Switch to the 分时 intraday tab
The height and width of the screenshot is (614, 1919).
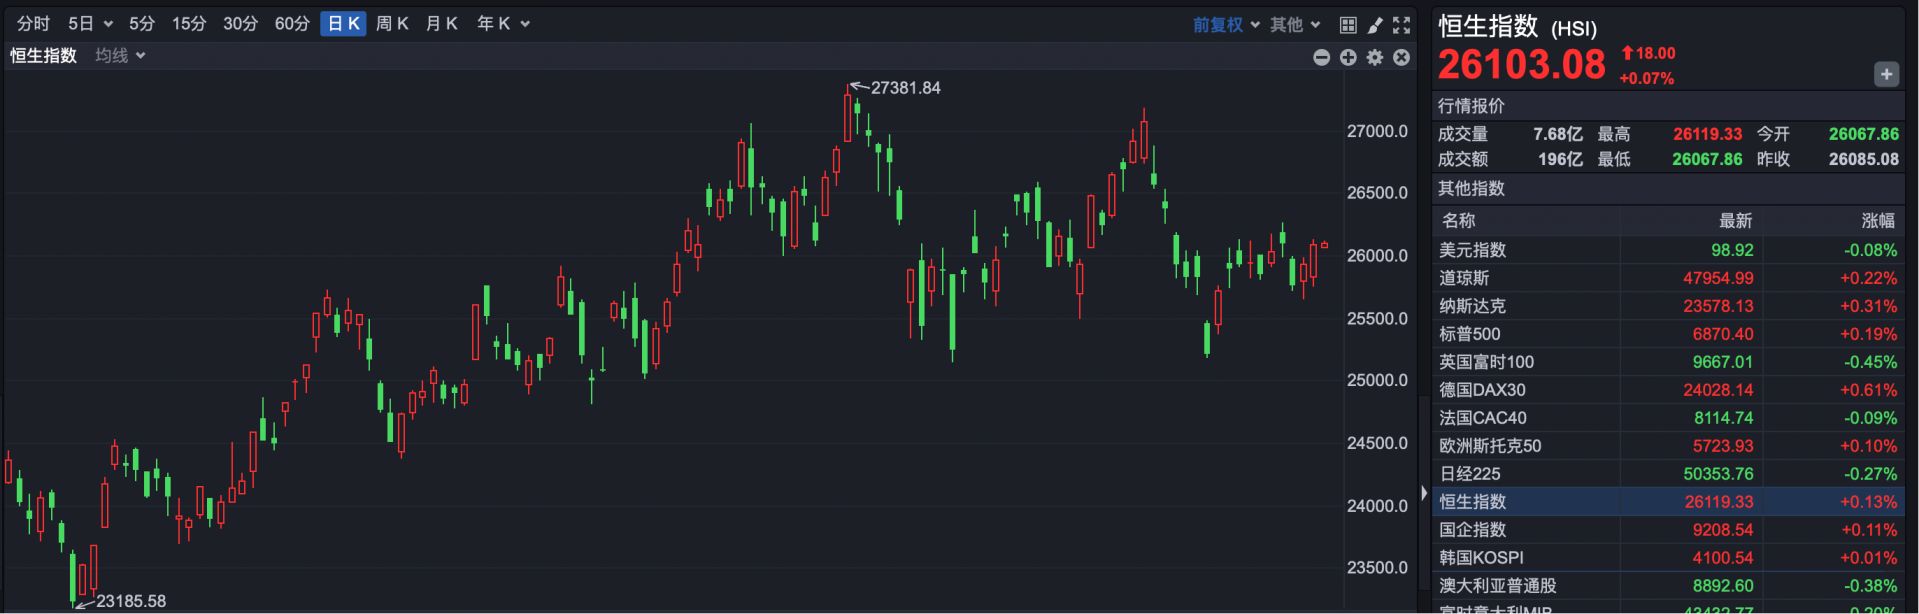point(33,24)
